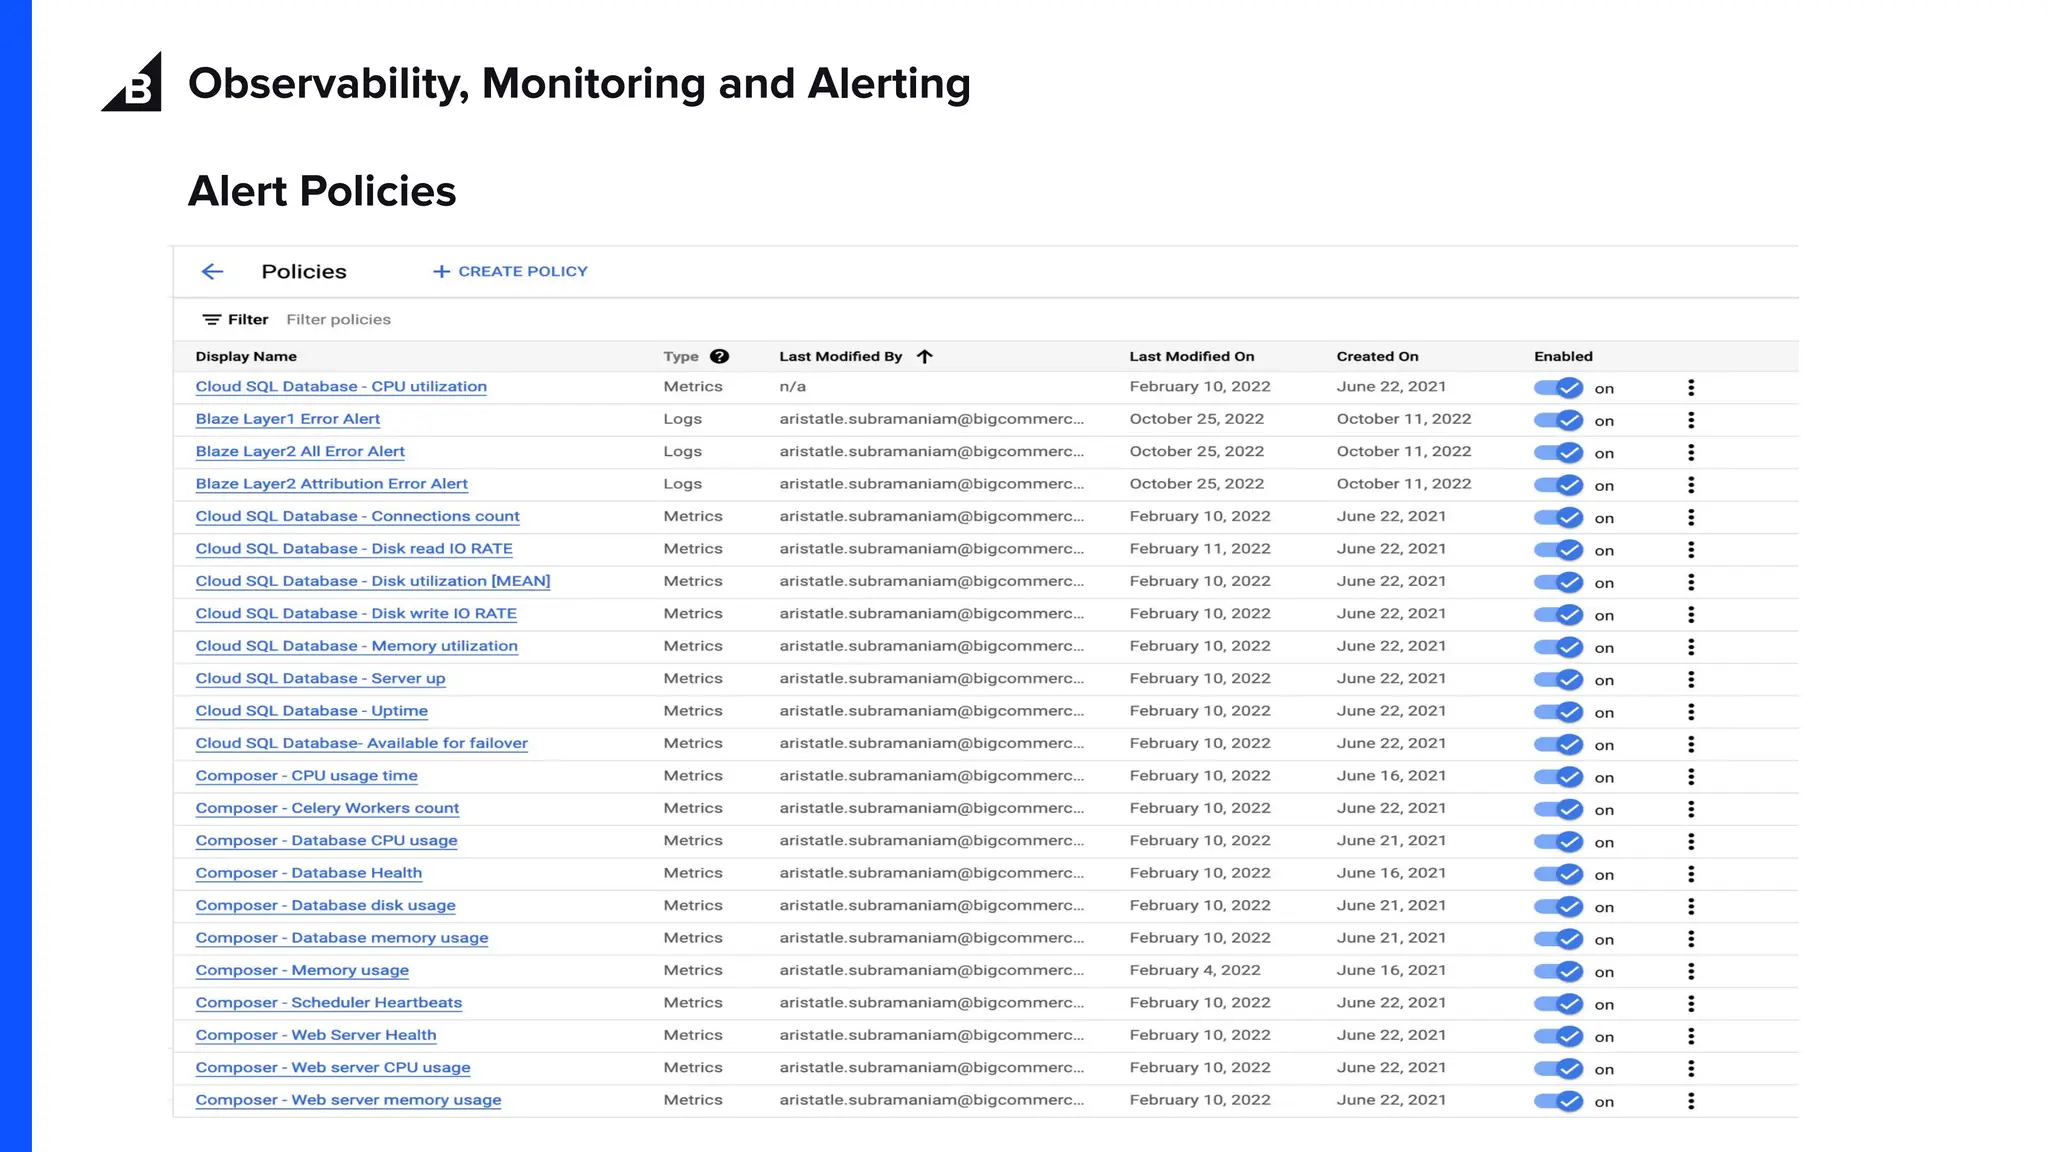Open Composer - Database disk usage link

325,905
